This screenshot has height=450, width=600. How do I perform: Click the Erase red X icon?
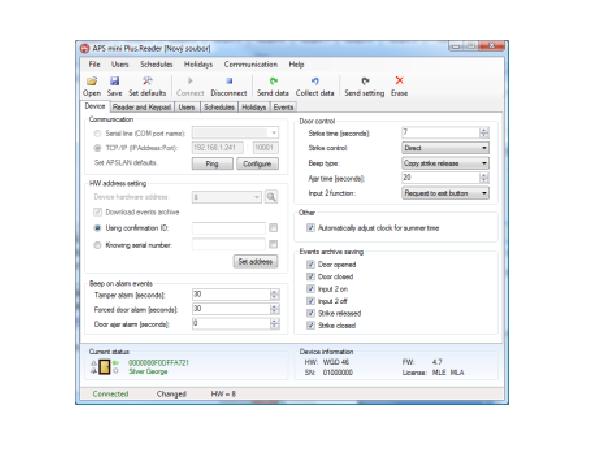click(399, 81)
